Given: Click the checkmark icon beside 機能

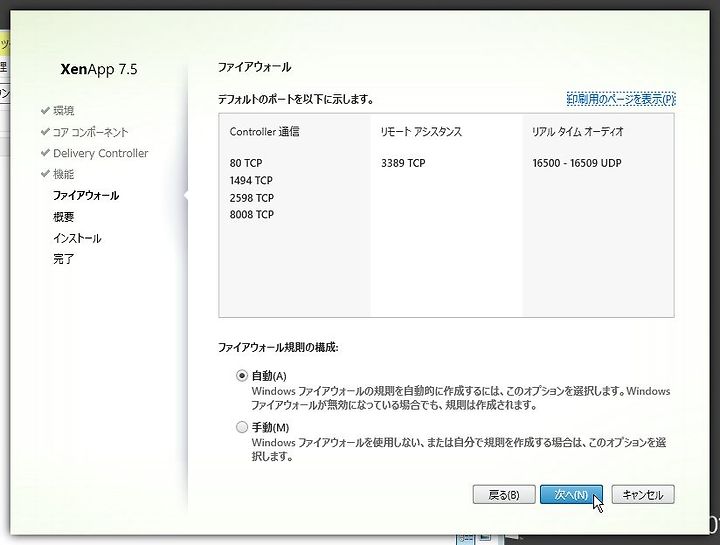Looking at the screenshot, I should 45,174.
